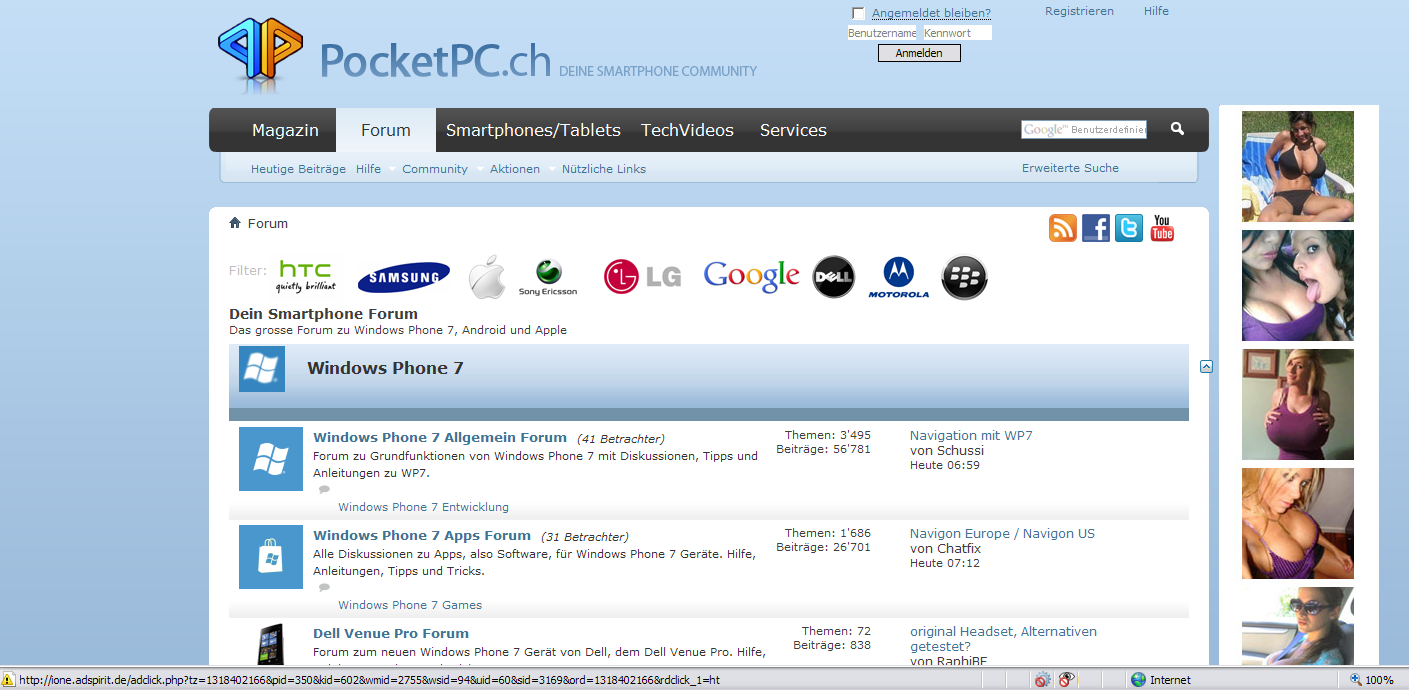Open the Magazin tab

(285, 130)
